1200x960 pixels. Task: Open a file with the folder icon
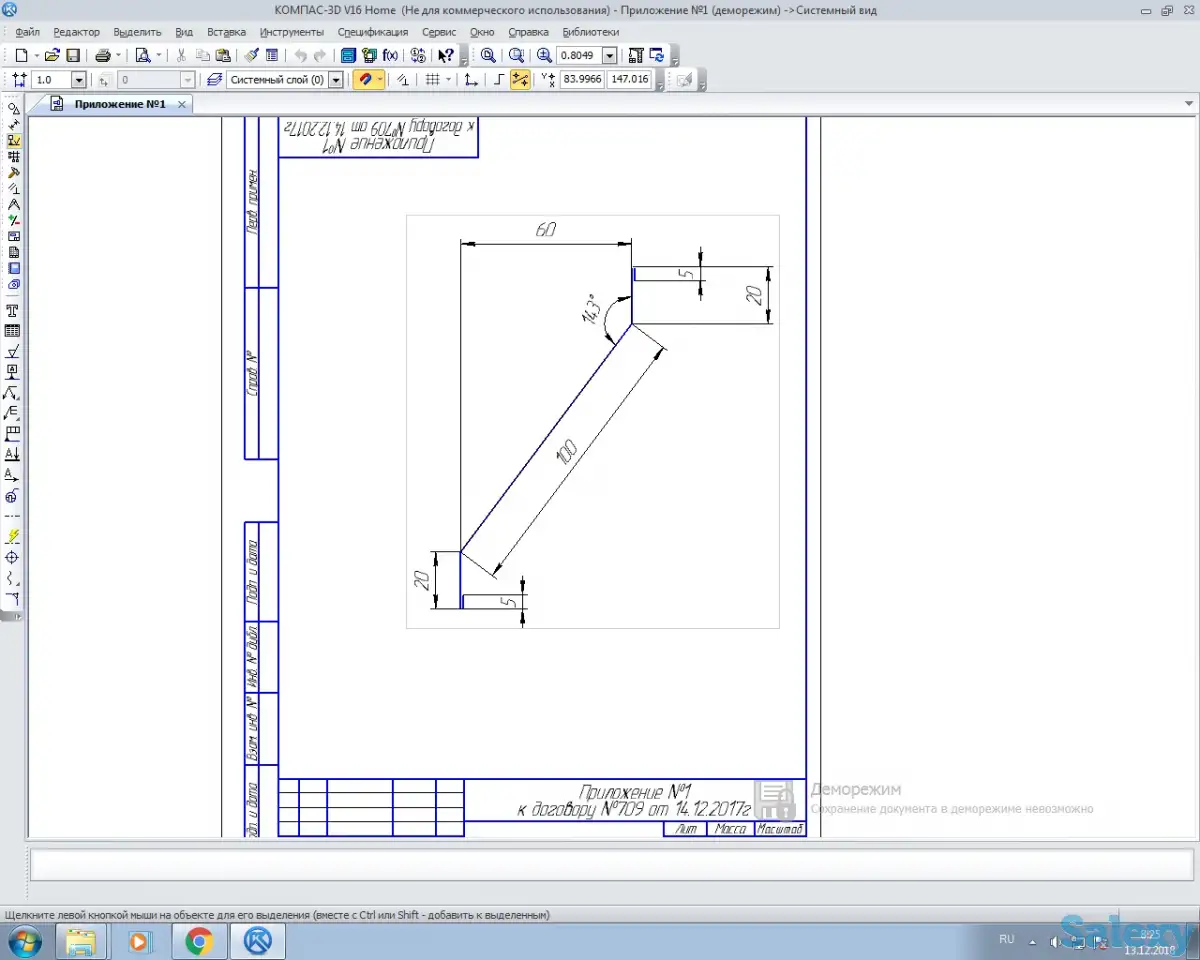(52, 56)
